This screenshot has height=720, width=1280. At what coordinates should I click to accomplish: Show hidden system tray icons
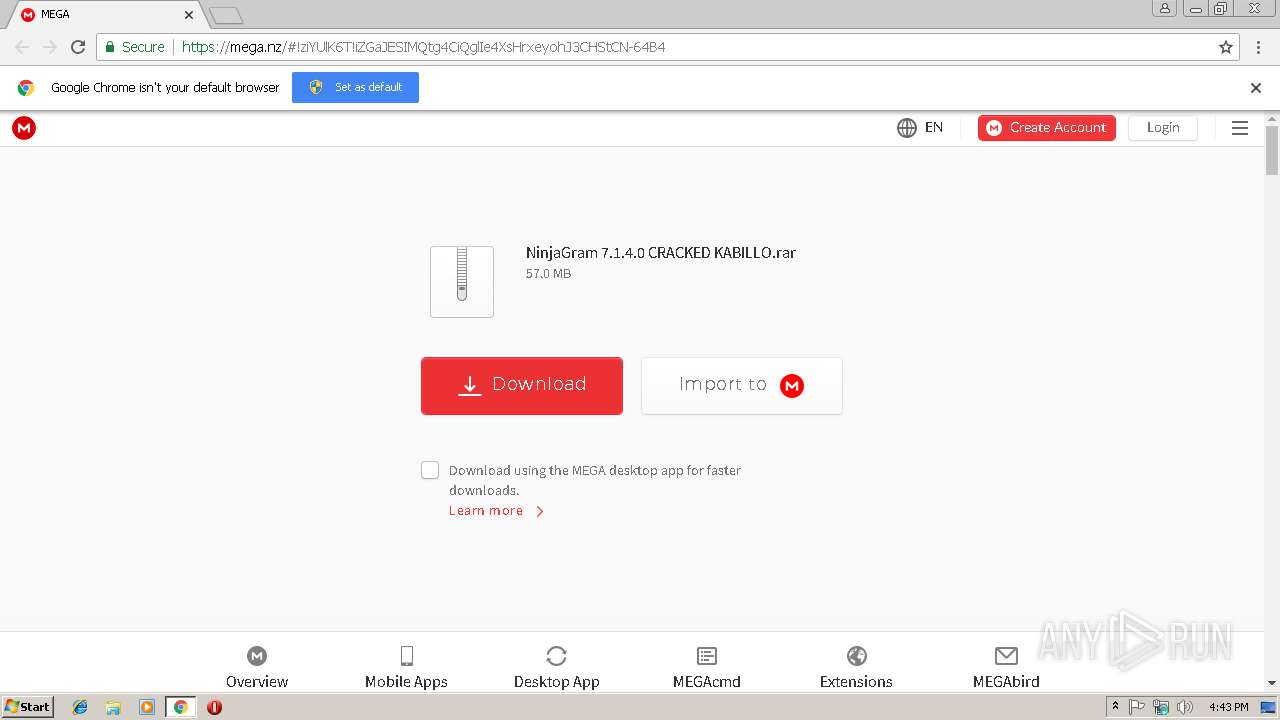pos(1115,707)
